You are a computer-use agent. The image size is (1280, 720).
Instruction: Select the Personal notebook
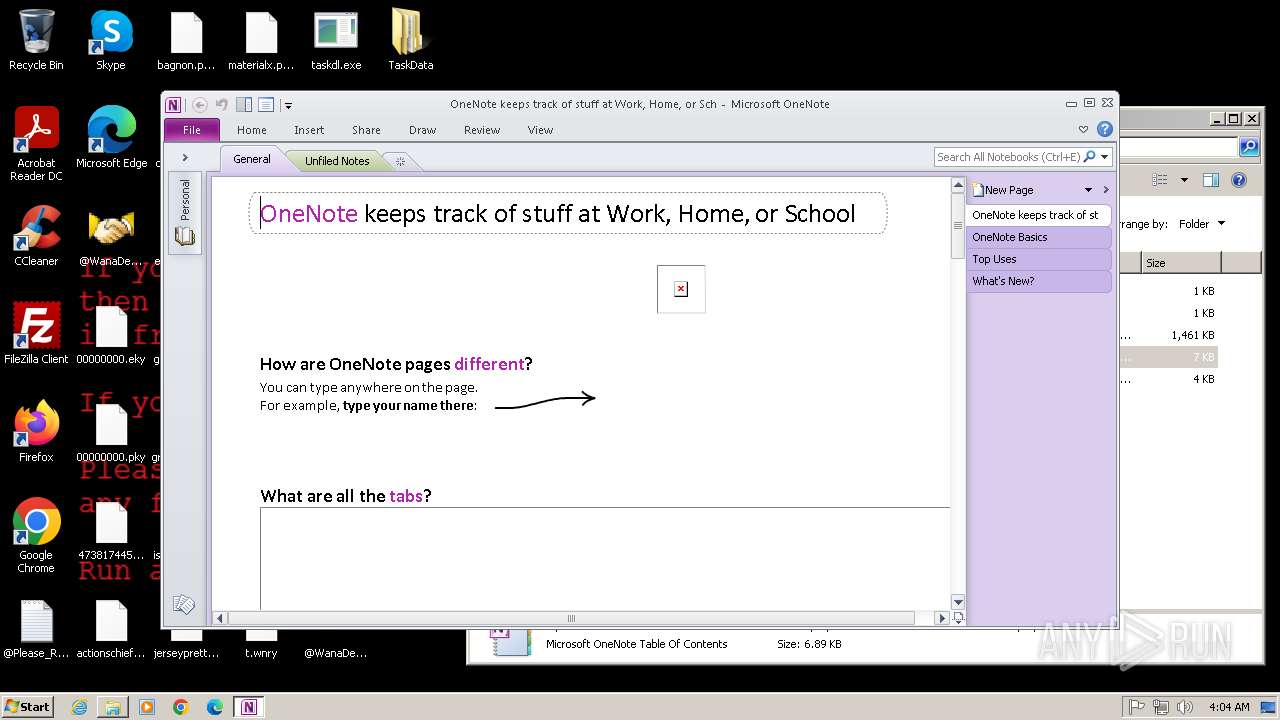[x=185, y=213]
